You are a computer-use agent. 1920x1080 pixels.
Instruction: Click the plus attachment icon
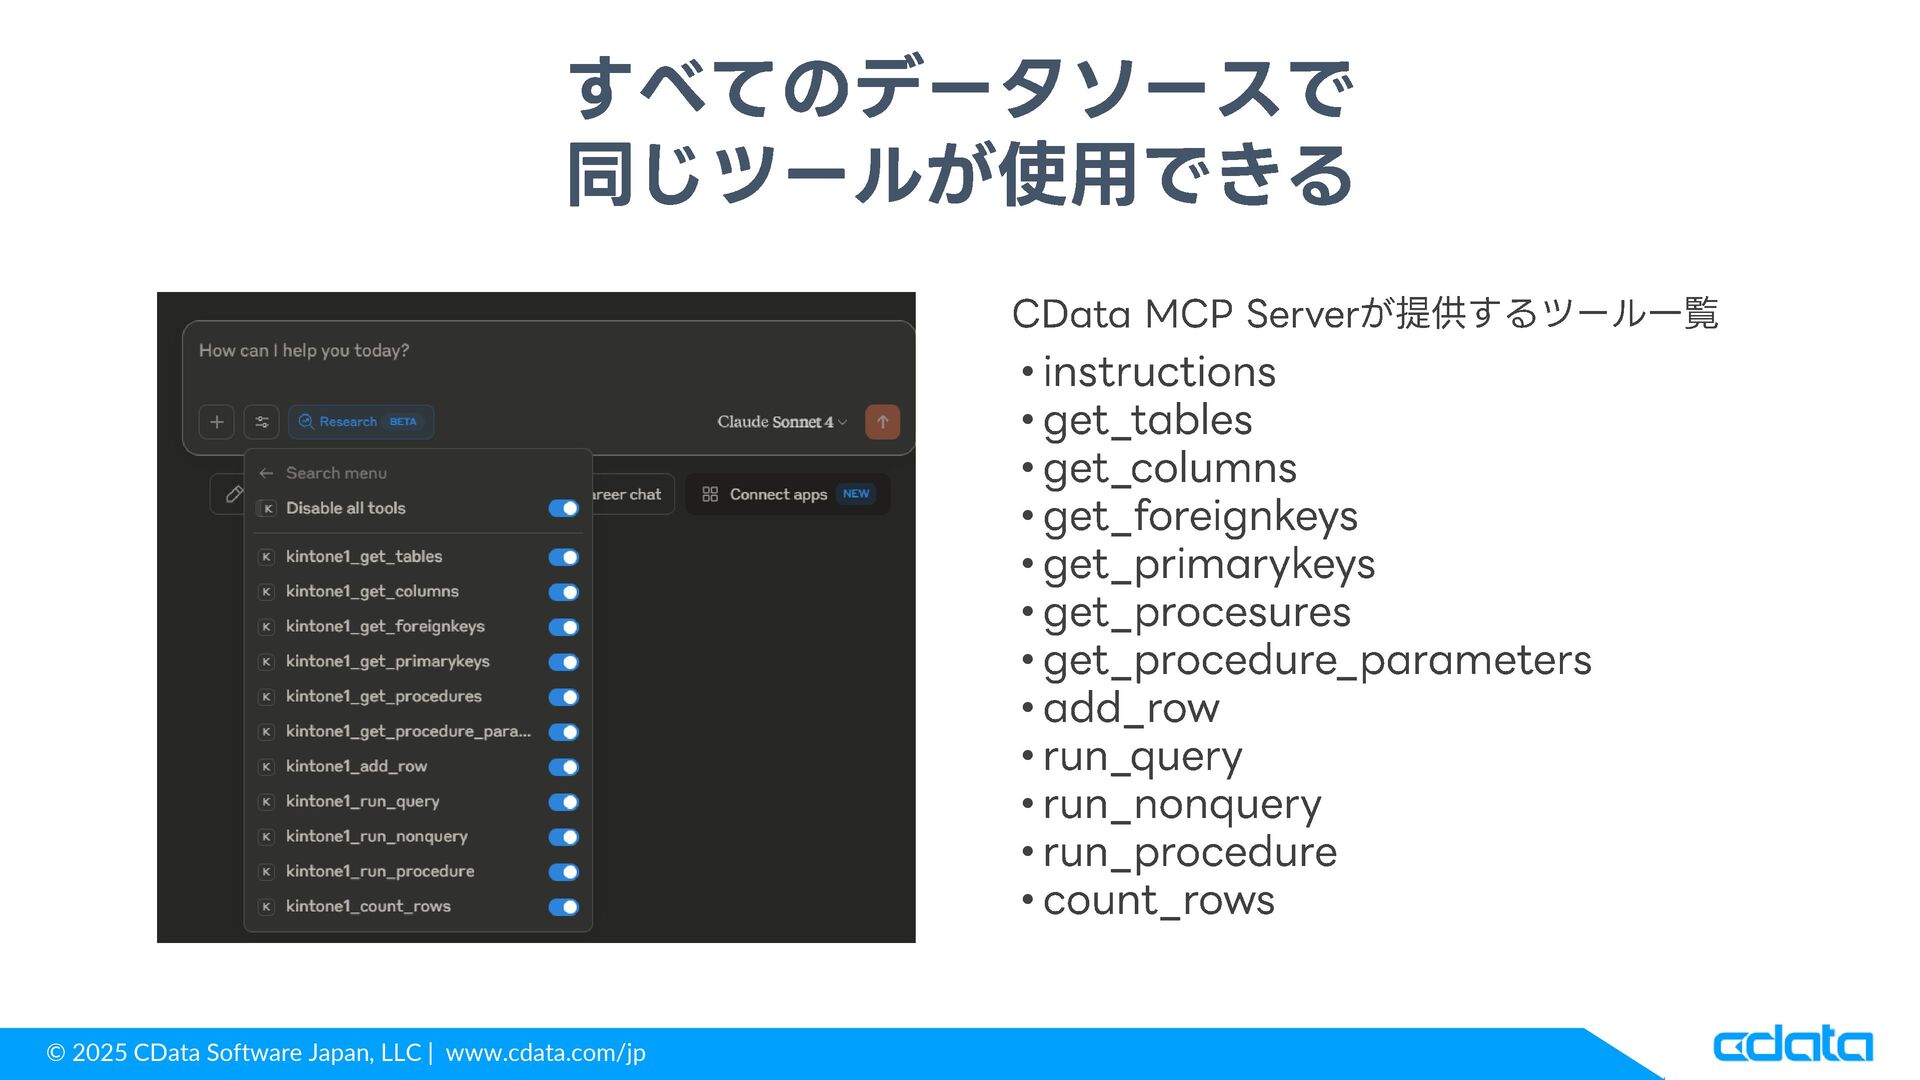[x=216, y=422]
